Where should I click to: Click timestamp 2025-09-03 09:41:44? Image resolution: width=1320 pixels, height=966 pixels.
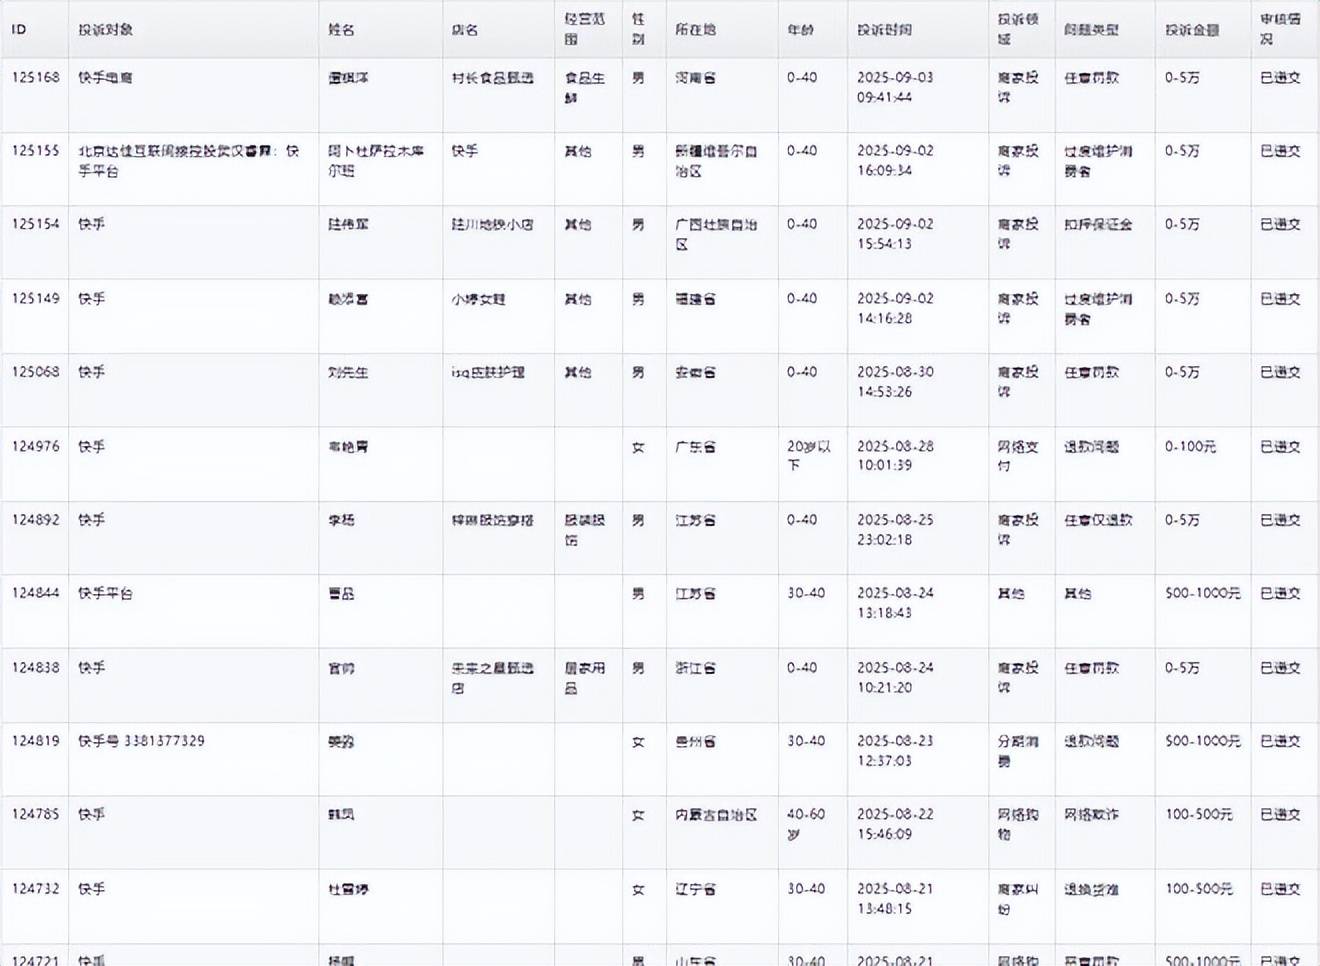[894, 87]
